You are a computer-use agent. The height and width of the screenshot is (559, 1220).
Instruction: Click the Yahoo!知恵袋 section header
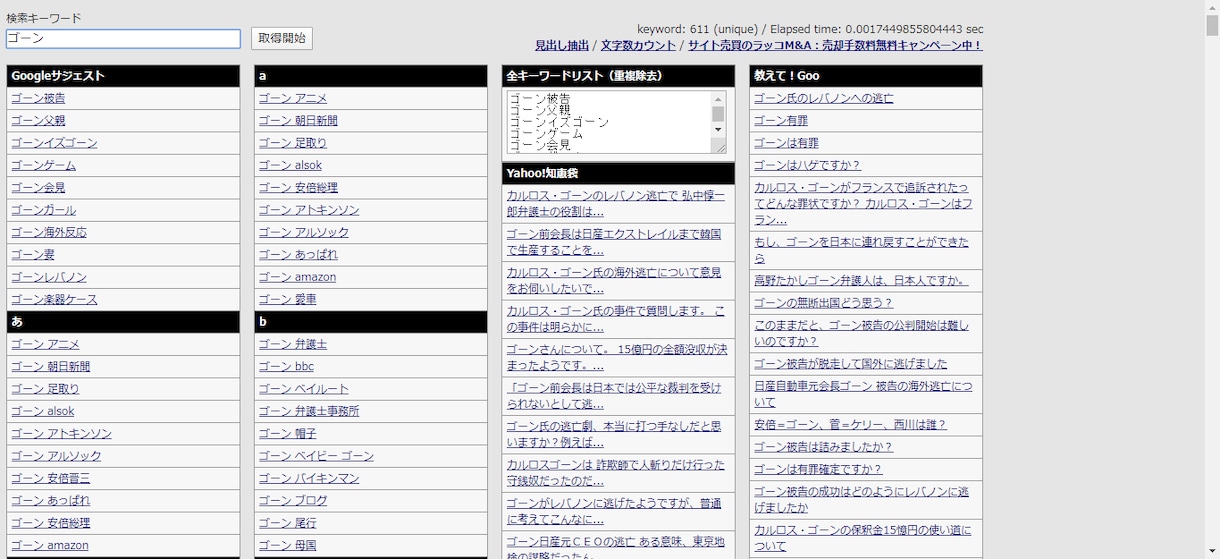point(618,173)
